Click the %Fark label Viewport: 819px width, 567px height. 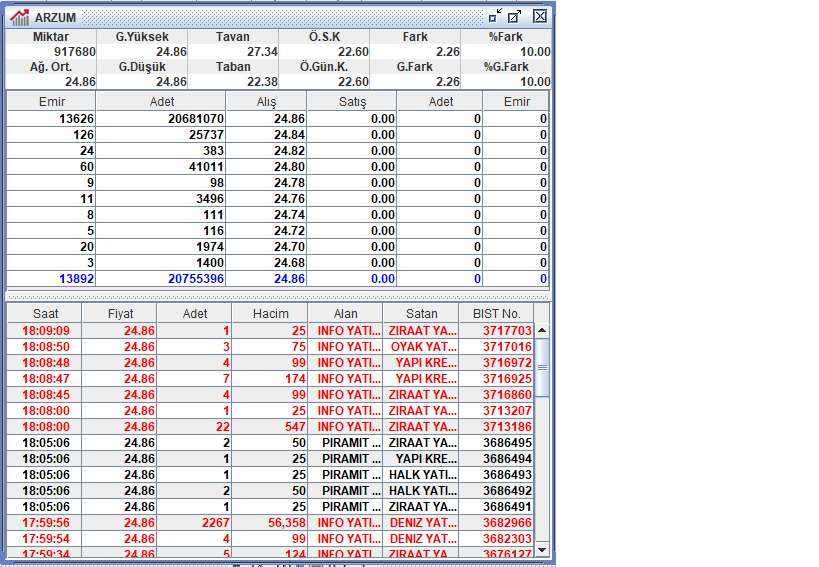point(505,37)
